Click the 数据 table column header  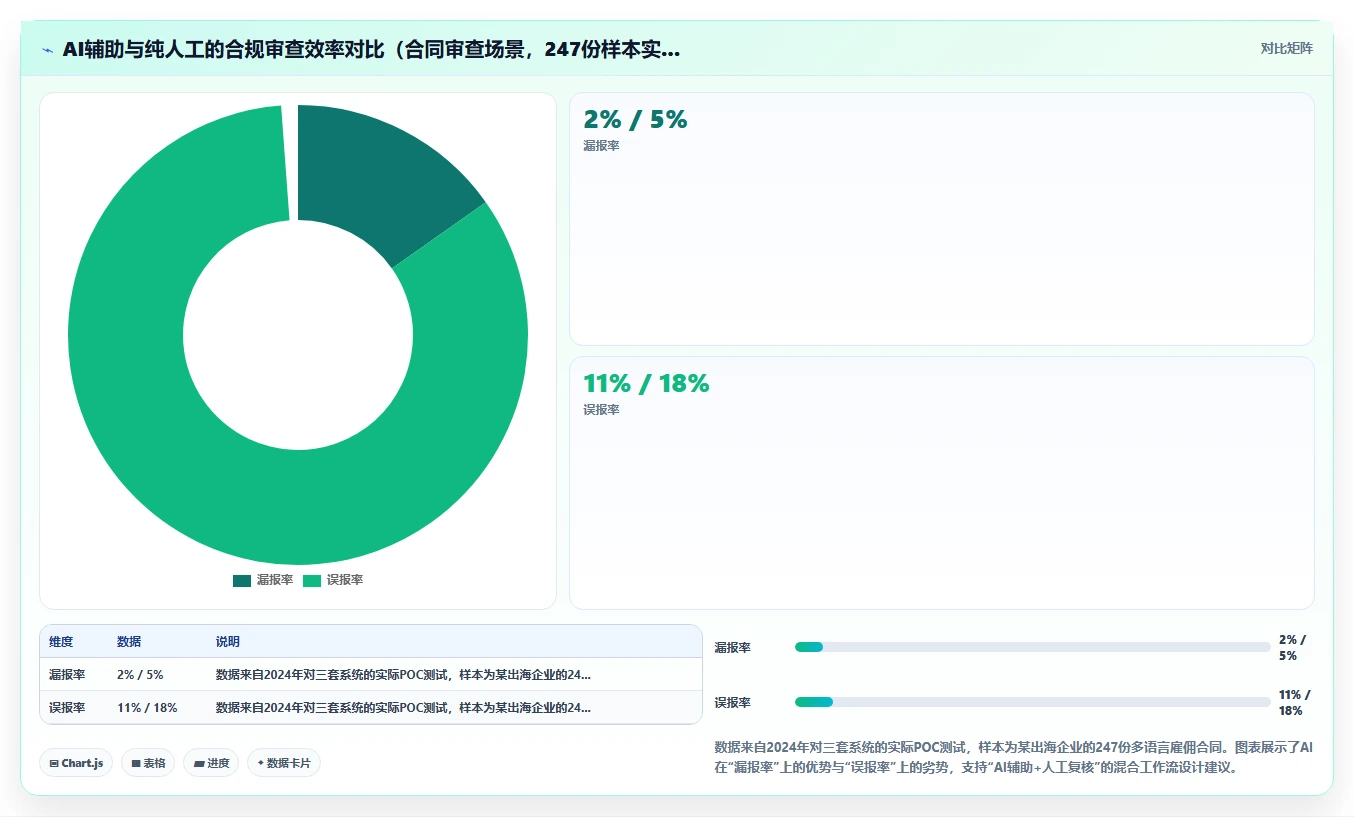click(129, 642)
